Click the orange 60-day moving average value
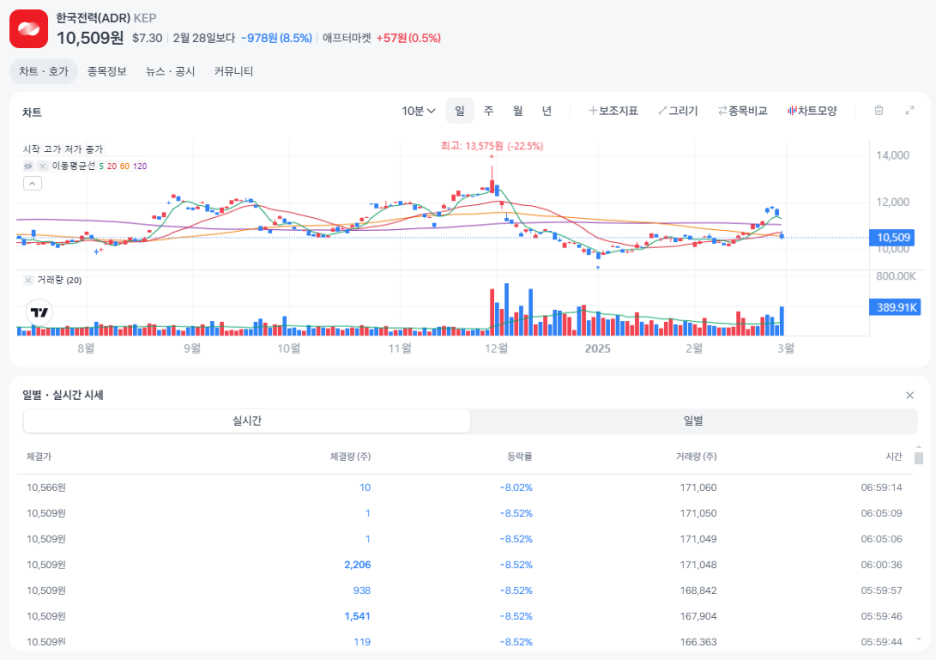This screenshot has height=660, width=936. (x=125, y=166)
